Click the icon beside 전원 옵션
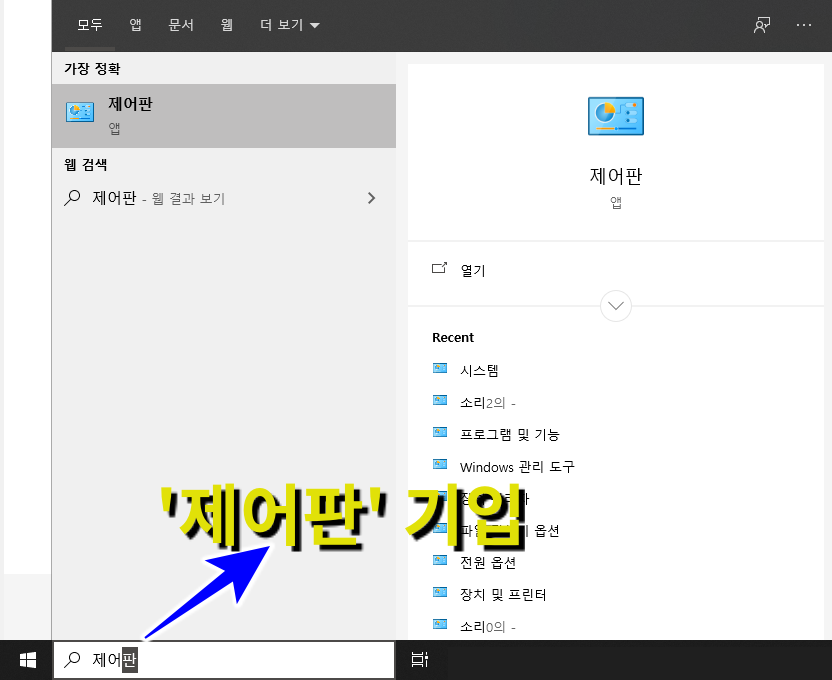The height and width of the screenshot is (680, 832). [440, 560]
